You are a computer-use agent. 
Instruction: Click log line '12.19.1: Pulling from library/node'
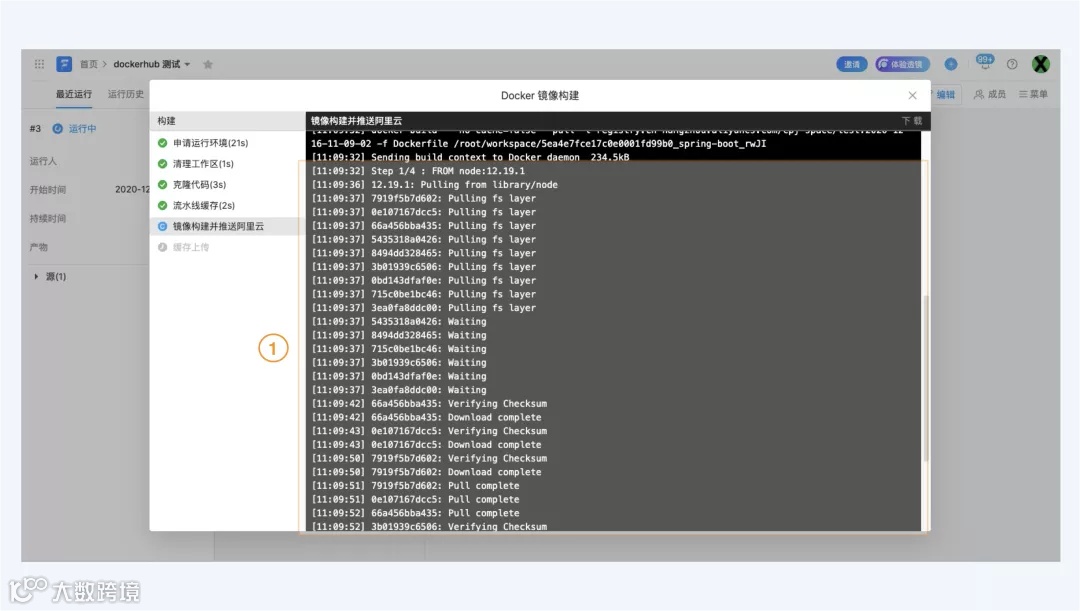(x=435, y=185)
